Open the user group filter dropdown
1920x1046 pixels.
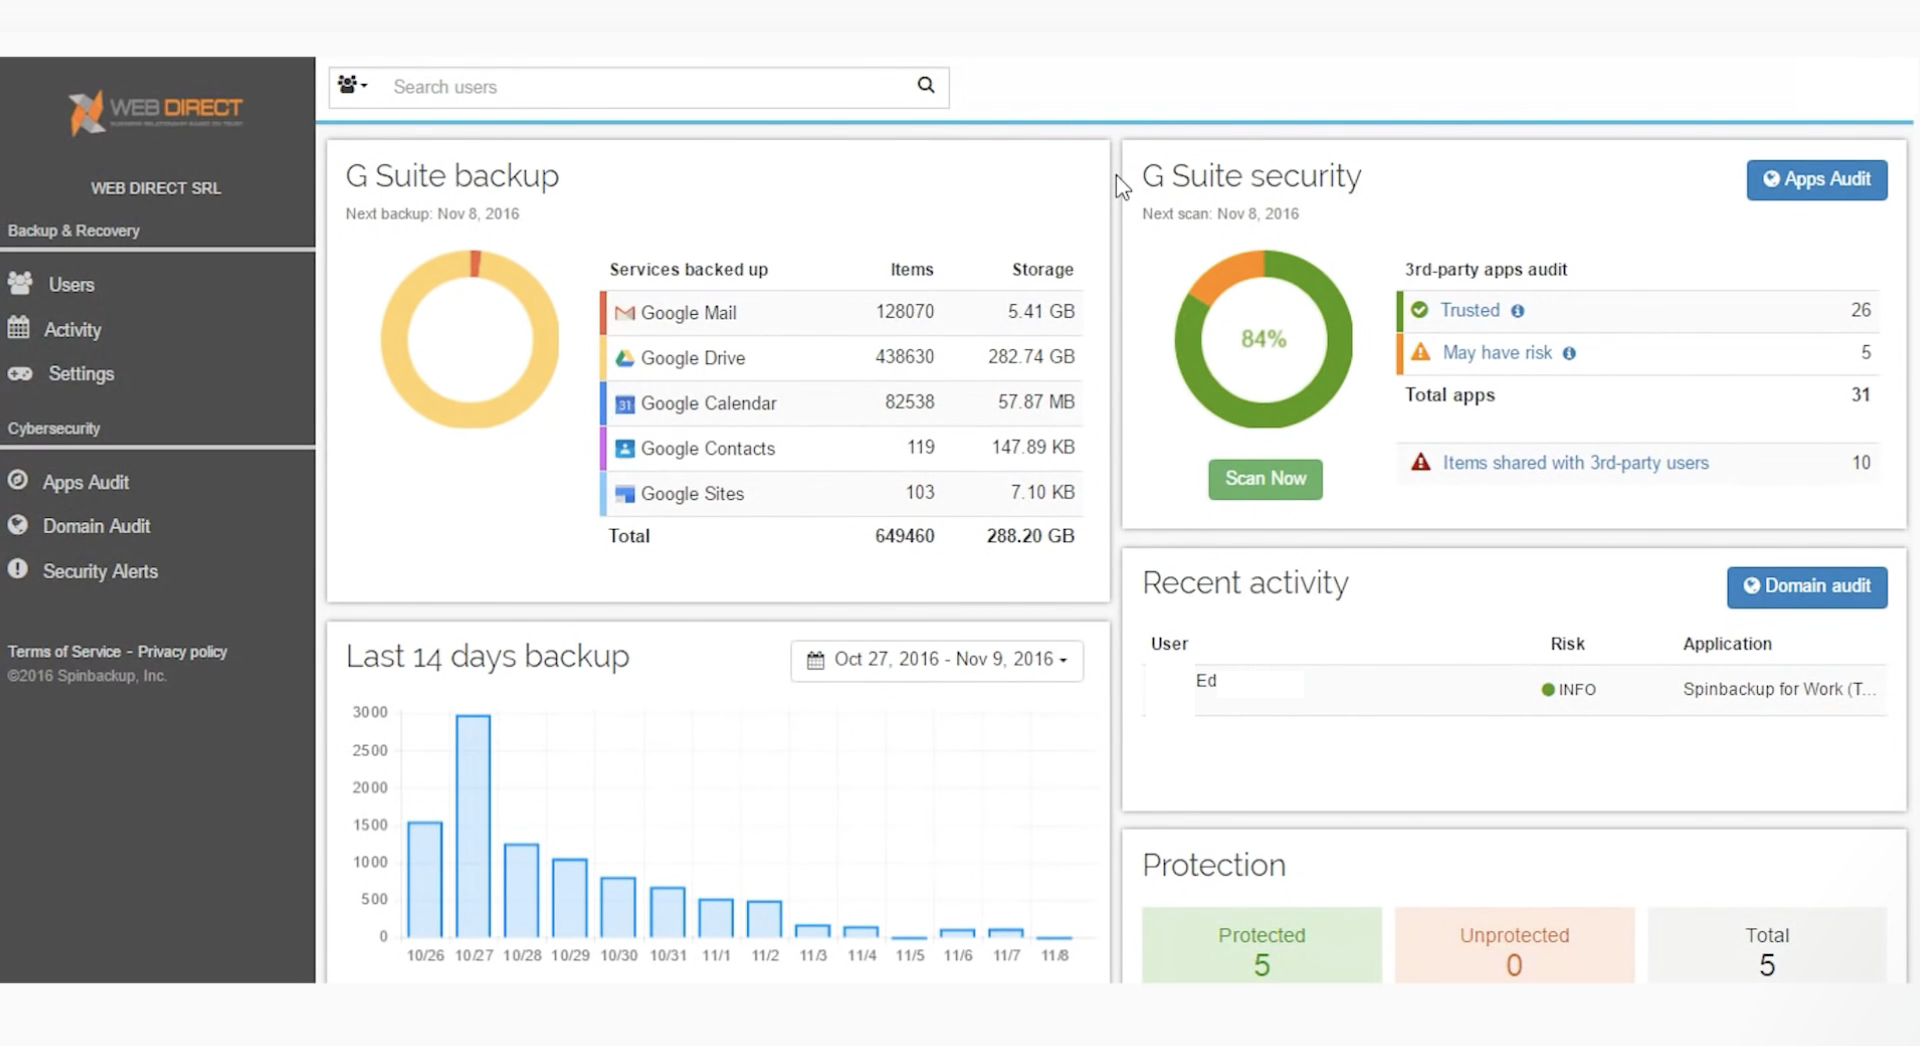[x=352, y=86]
